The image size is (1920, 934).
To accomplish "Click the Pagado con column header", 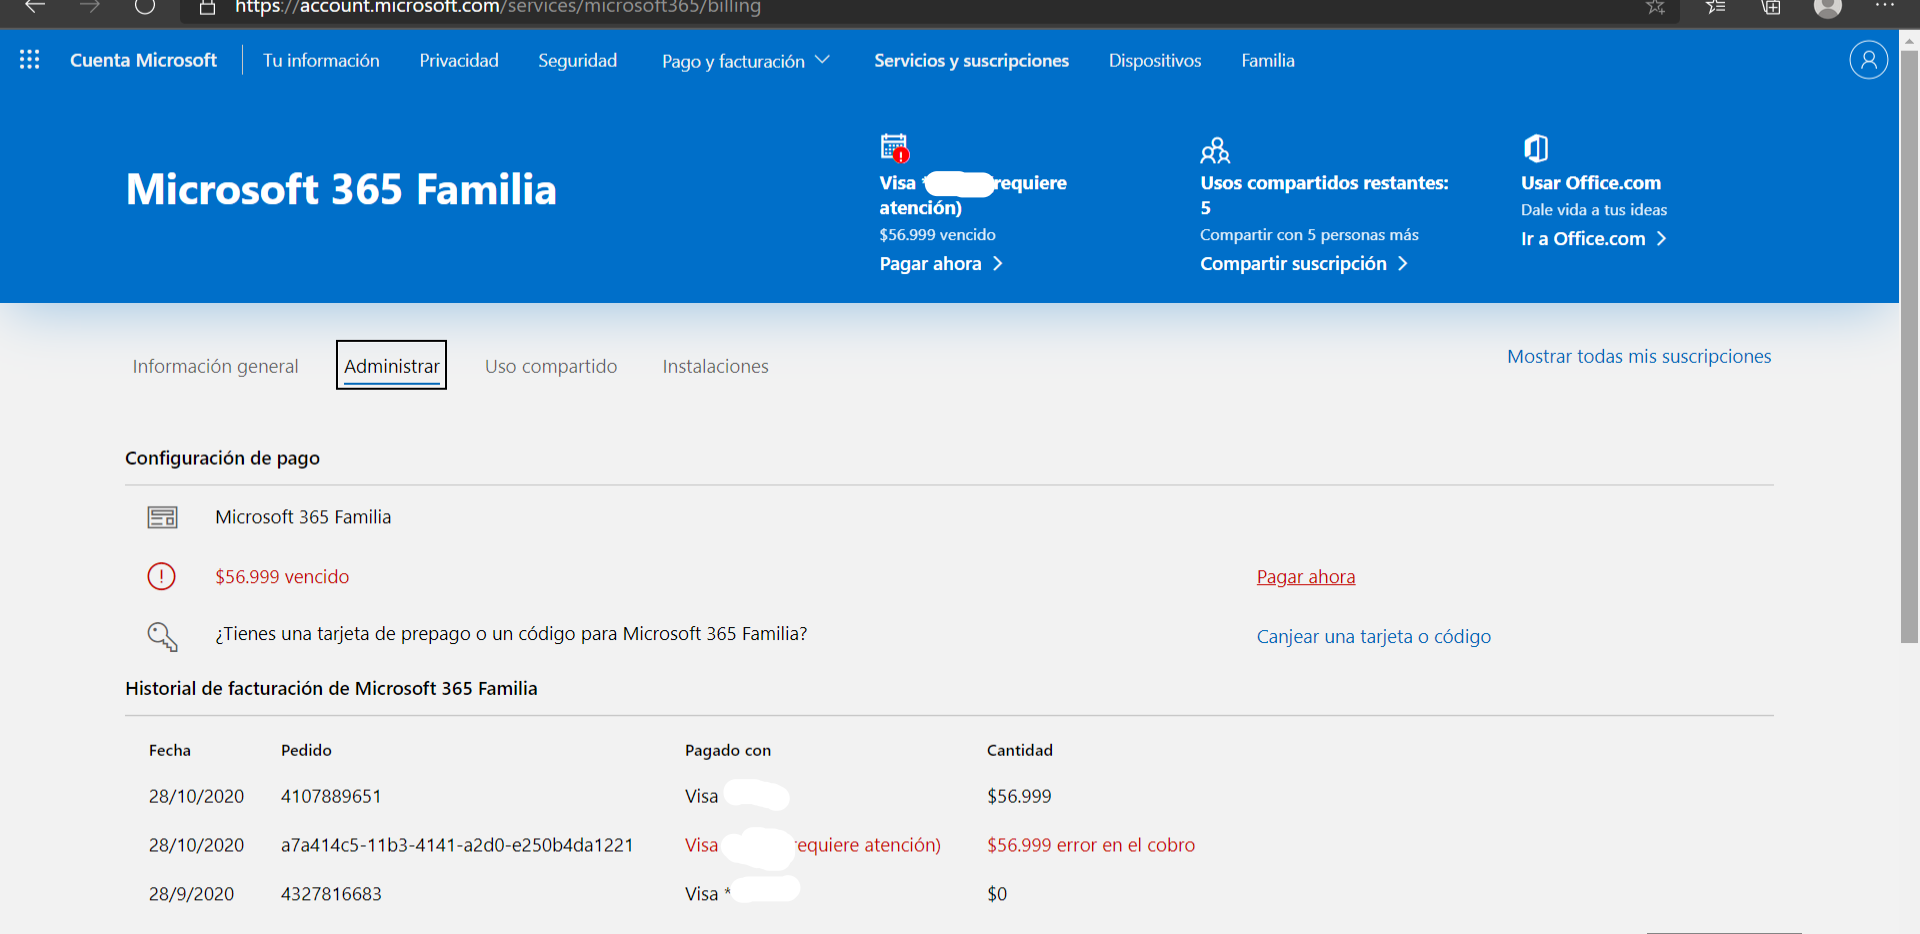I will [x=728, y=750].
